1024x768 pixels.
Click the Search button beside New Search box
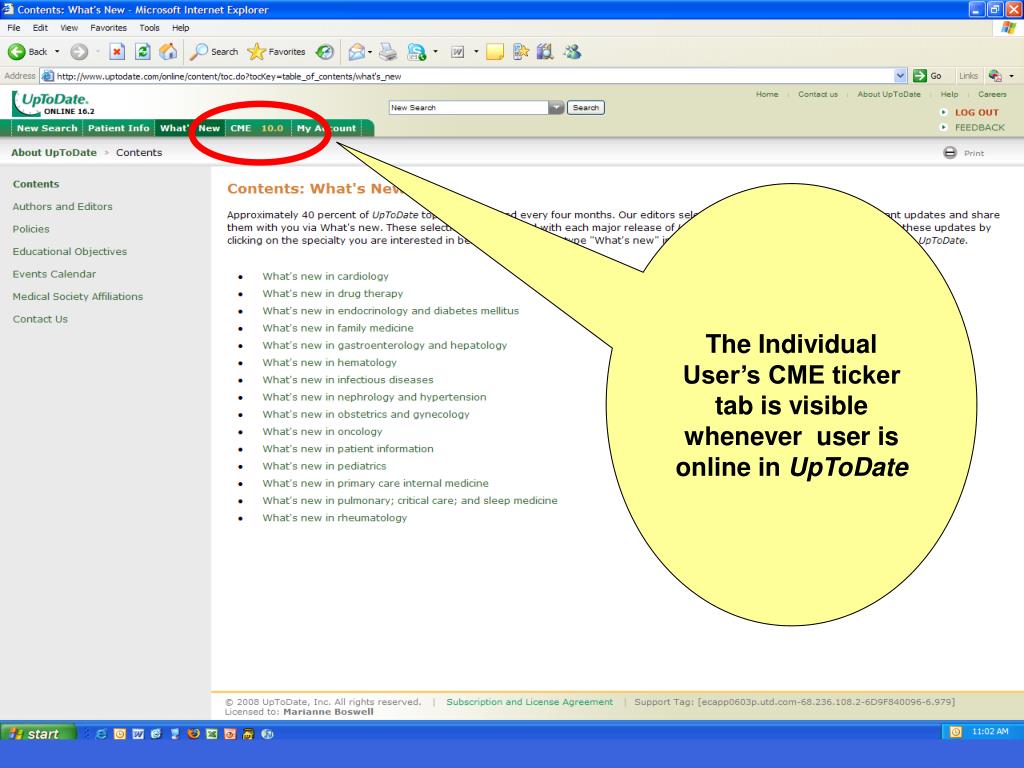(x=586, y=107)
